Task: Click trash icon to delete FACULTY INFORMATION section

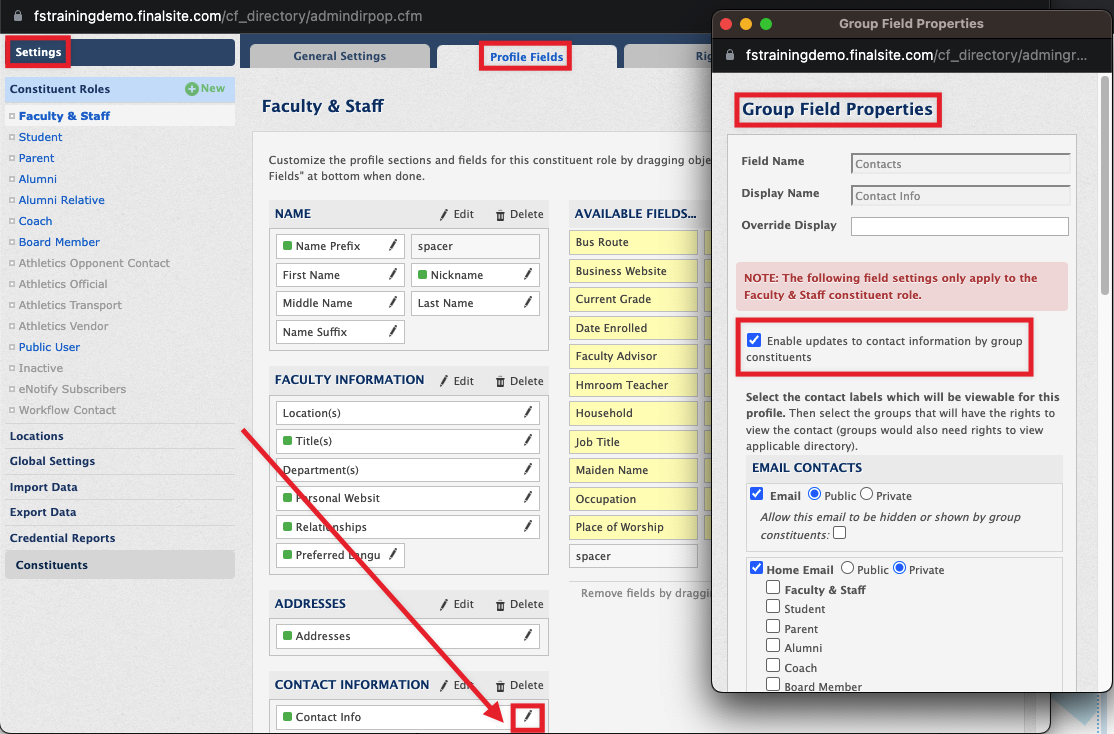Action: coord(500,382)
